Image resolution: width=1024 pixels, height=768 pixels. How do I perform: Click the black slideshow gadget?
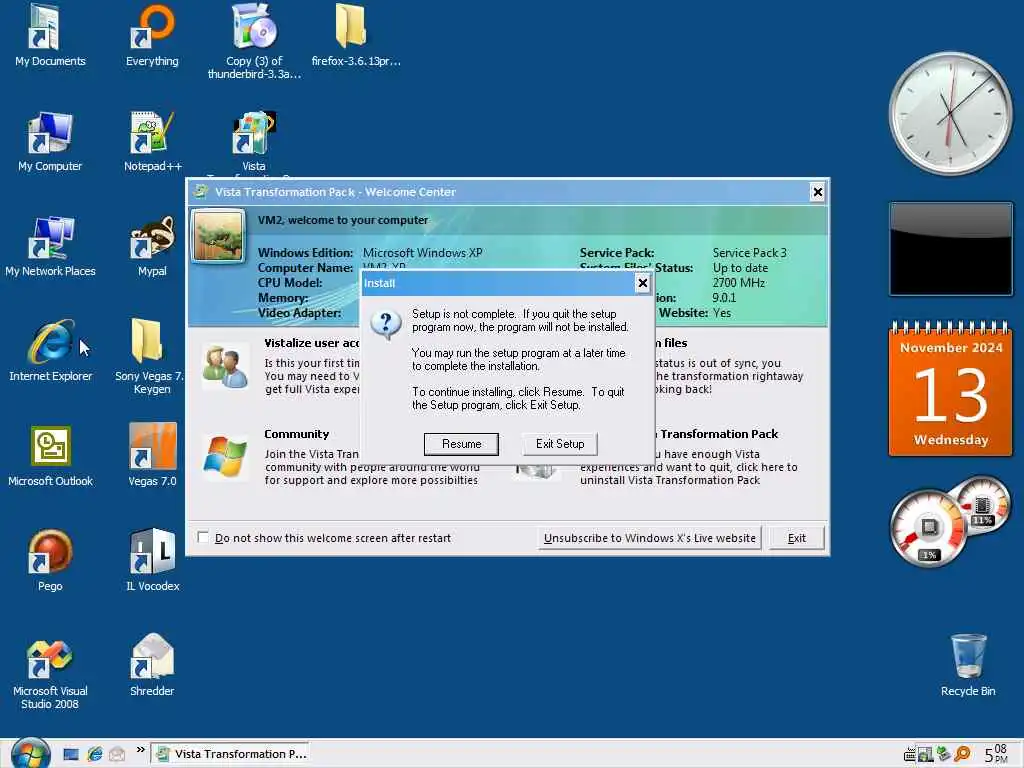951,249
